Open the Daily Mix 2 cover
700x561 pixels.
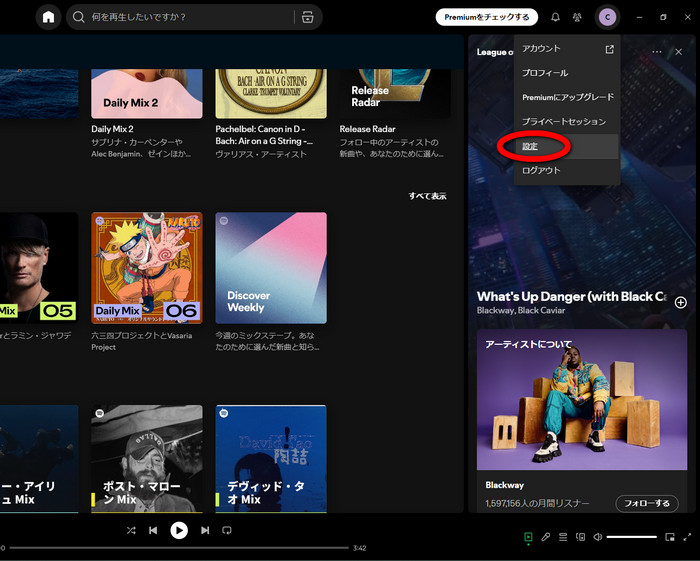tap(147, 94)
